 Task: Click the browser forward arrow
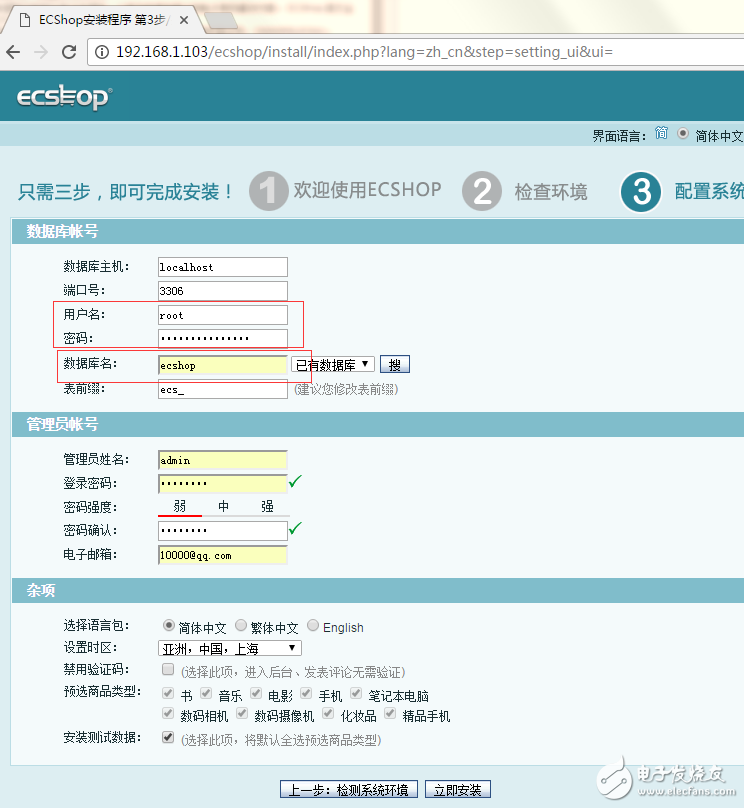pos(41,51)
